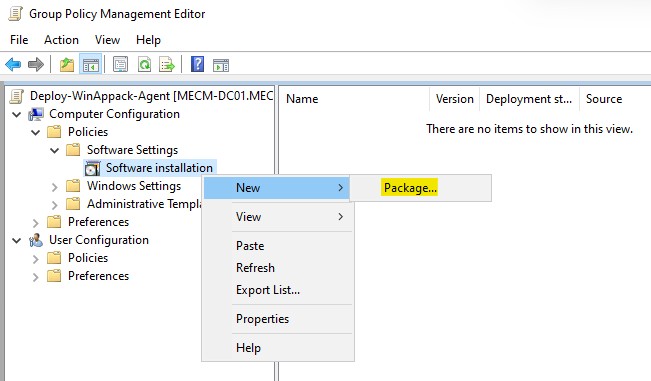Expand Preferences under User Configuration
The height and width of the screenshot is (381, 651).
pyautogui.click(x=36, y=277)
